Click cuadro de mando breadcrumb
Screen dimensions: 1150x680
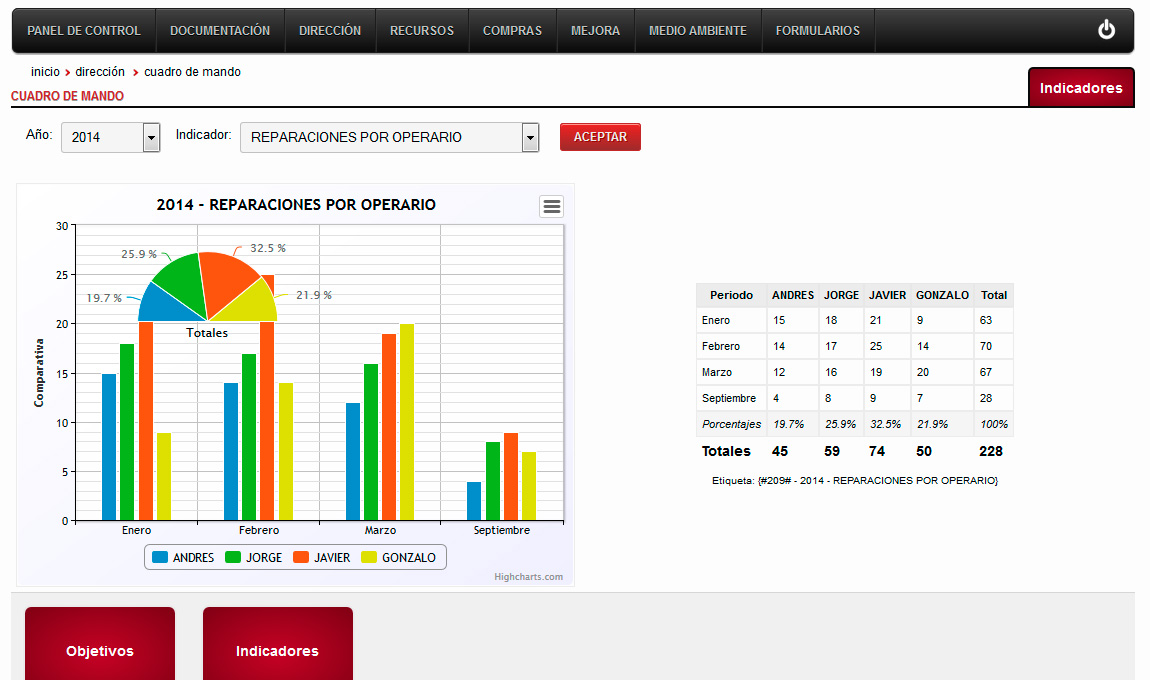tap(192, 72)
